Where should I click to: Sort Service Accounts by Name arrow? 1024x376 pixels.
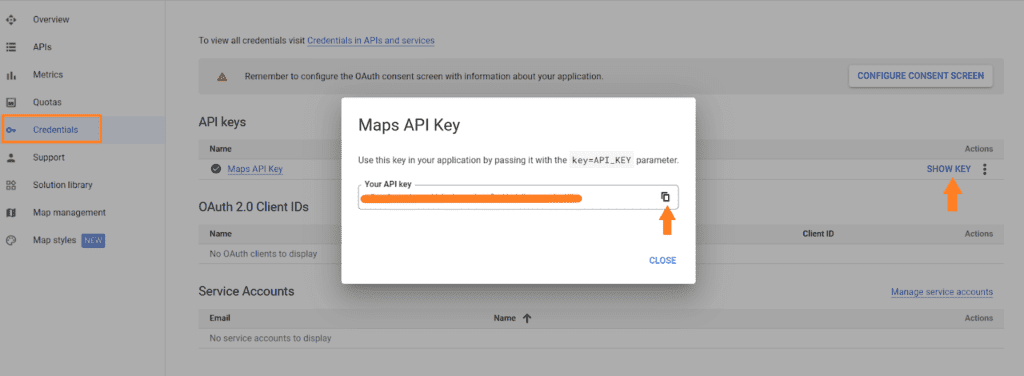(x=527, y=318)
